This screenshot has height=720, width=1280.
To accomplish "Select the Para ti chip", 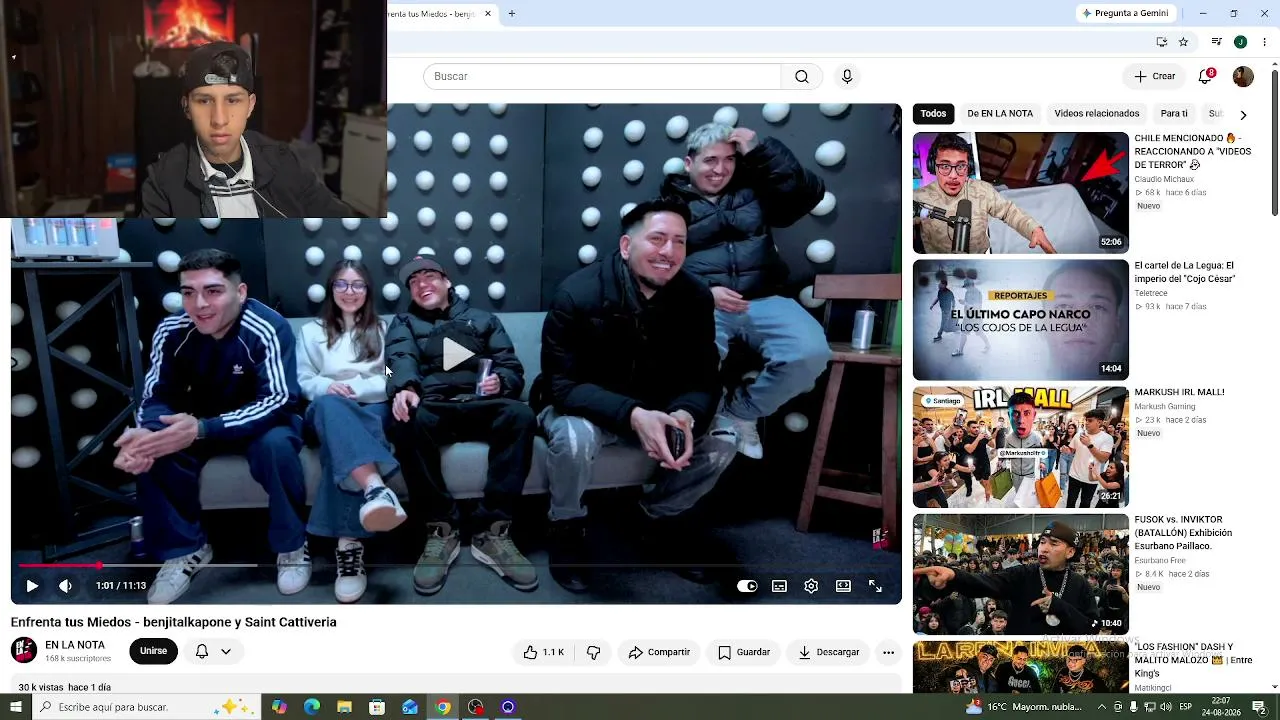I will (1174, 114).
